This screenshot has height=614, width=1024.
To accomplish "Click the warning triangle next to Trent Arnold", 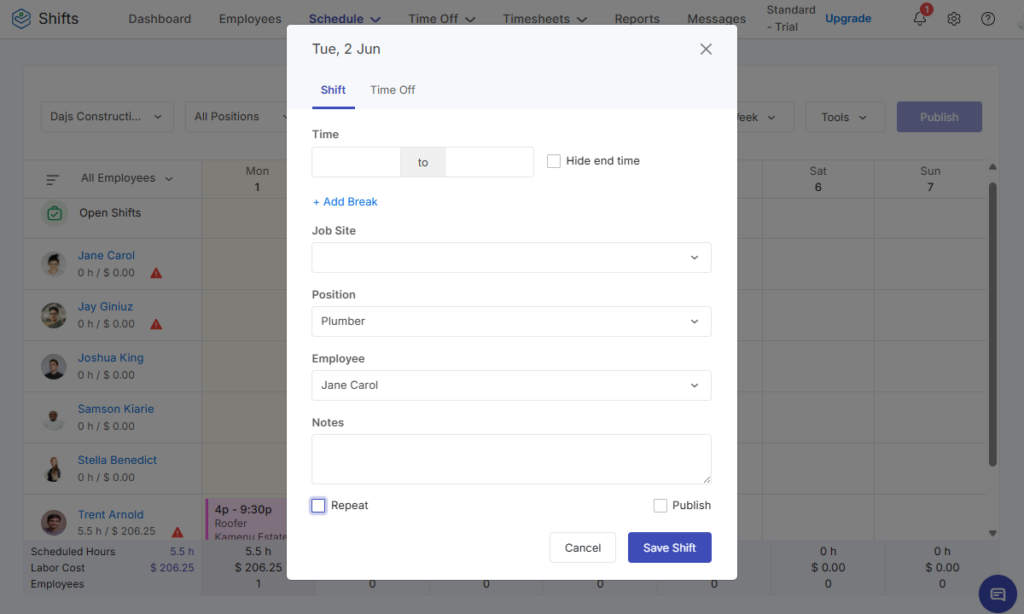I will 177,532.
